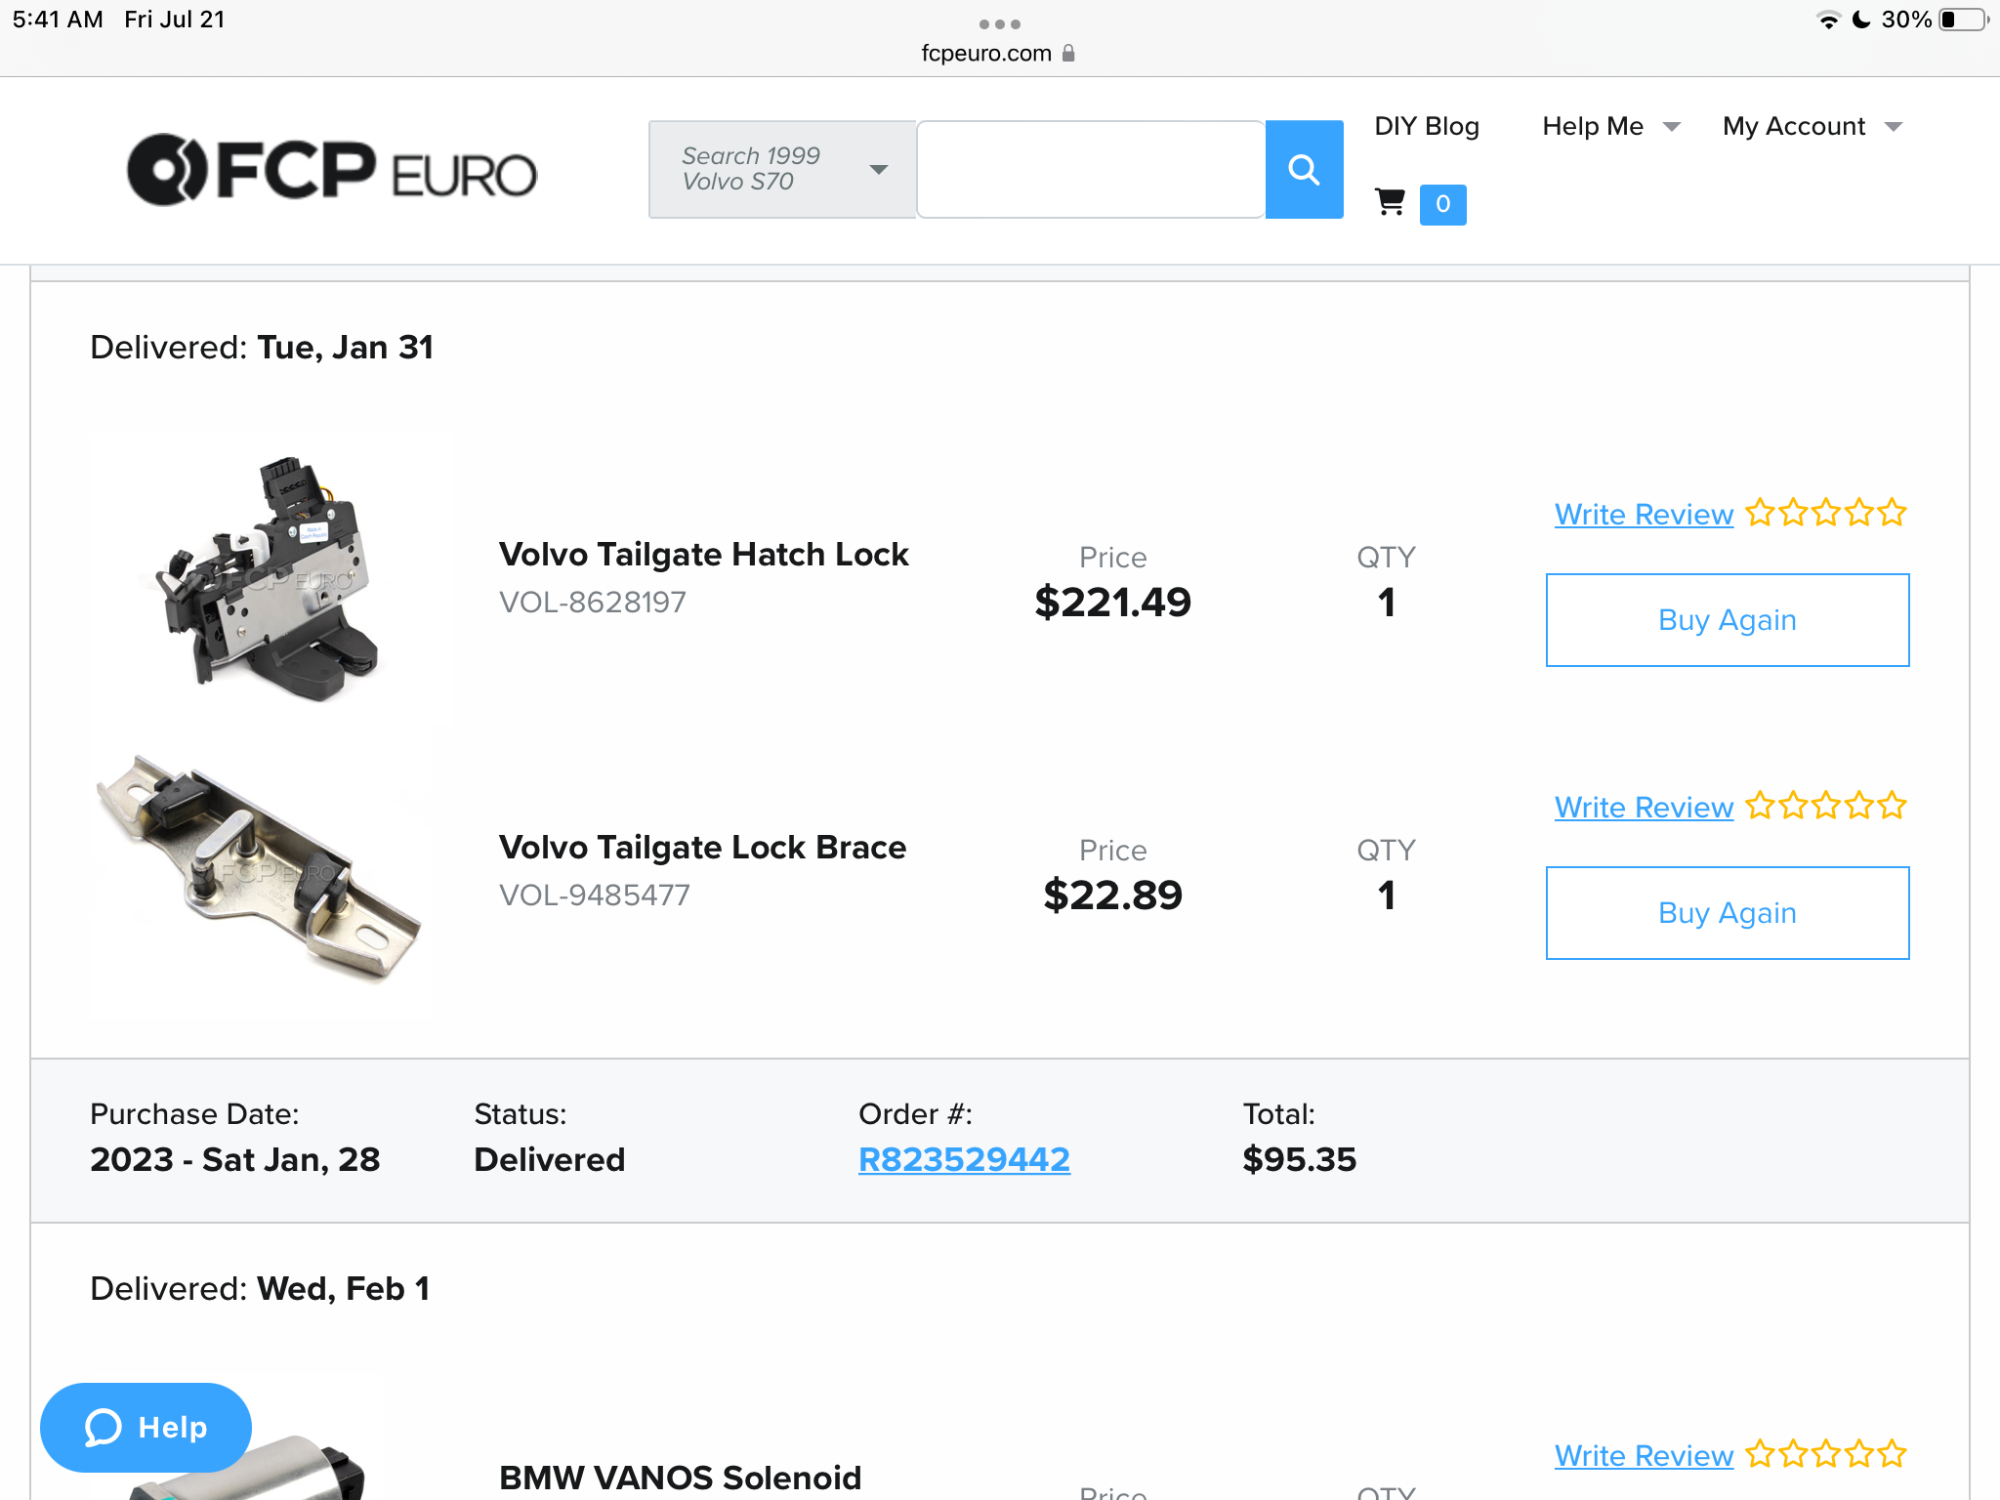Click the blue search magnifier button

[1303, 170]
